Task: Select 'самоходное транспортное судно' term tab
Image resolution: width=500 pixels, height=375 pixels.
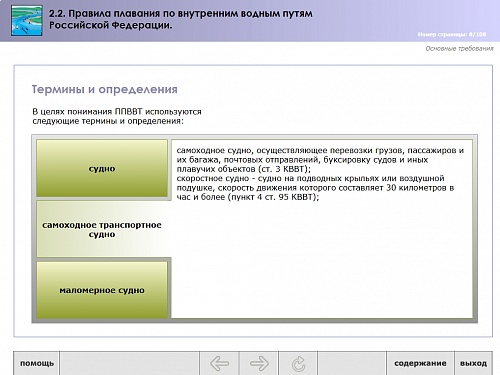Action: tap(102, 229)
